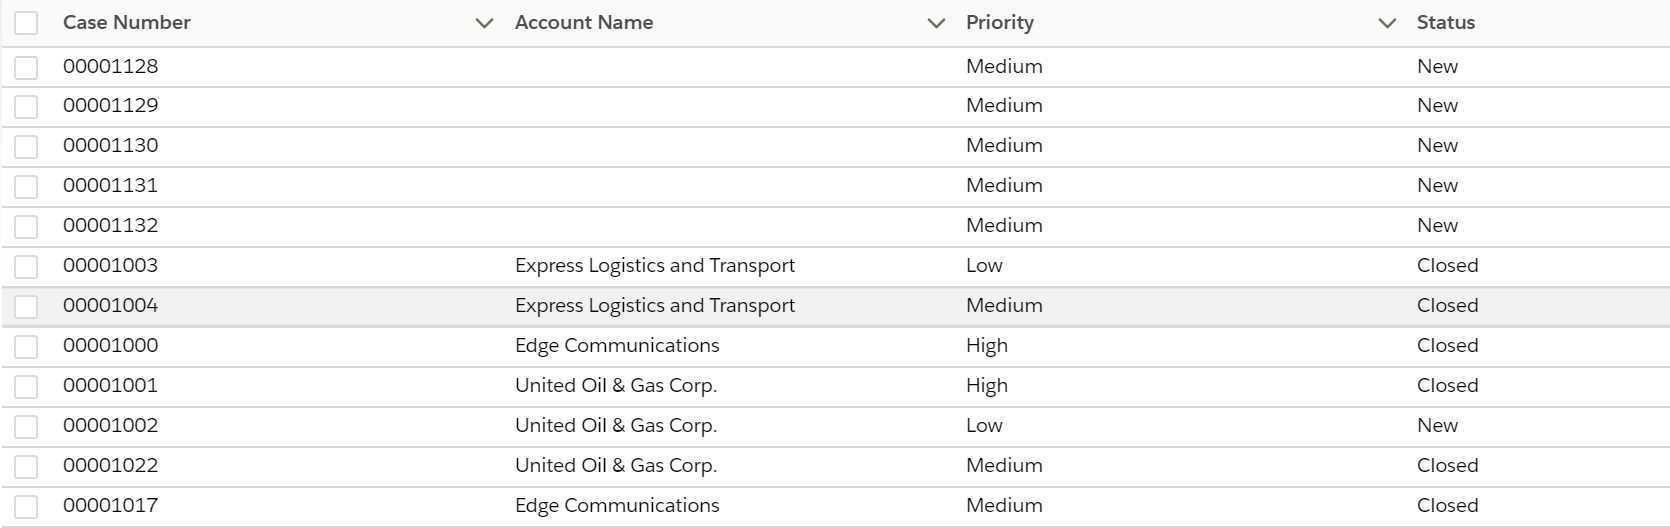Image resolution: width=1670 pixels, height=528 pixels.
Task: Open case number 00001004
Action: click(x=110, y=305)
